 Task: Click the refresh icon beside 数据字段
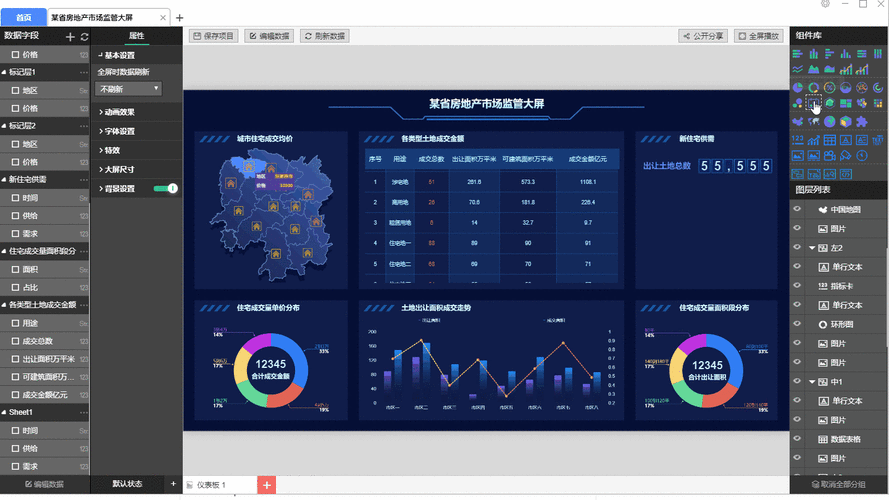coord(85,36)
